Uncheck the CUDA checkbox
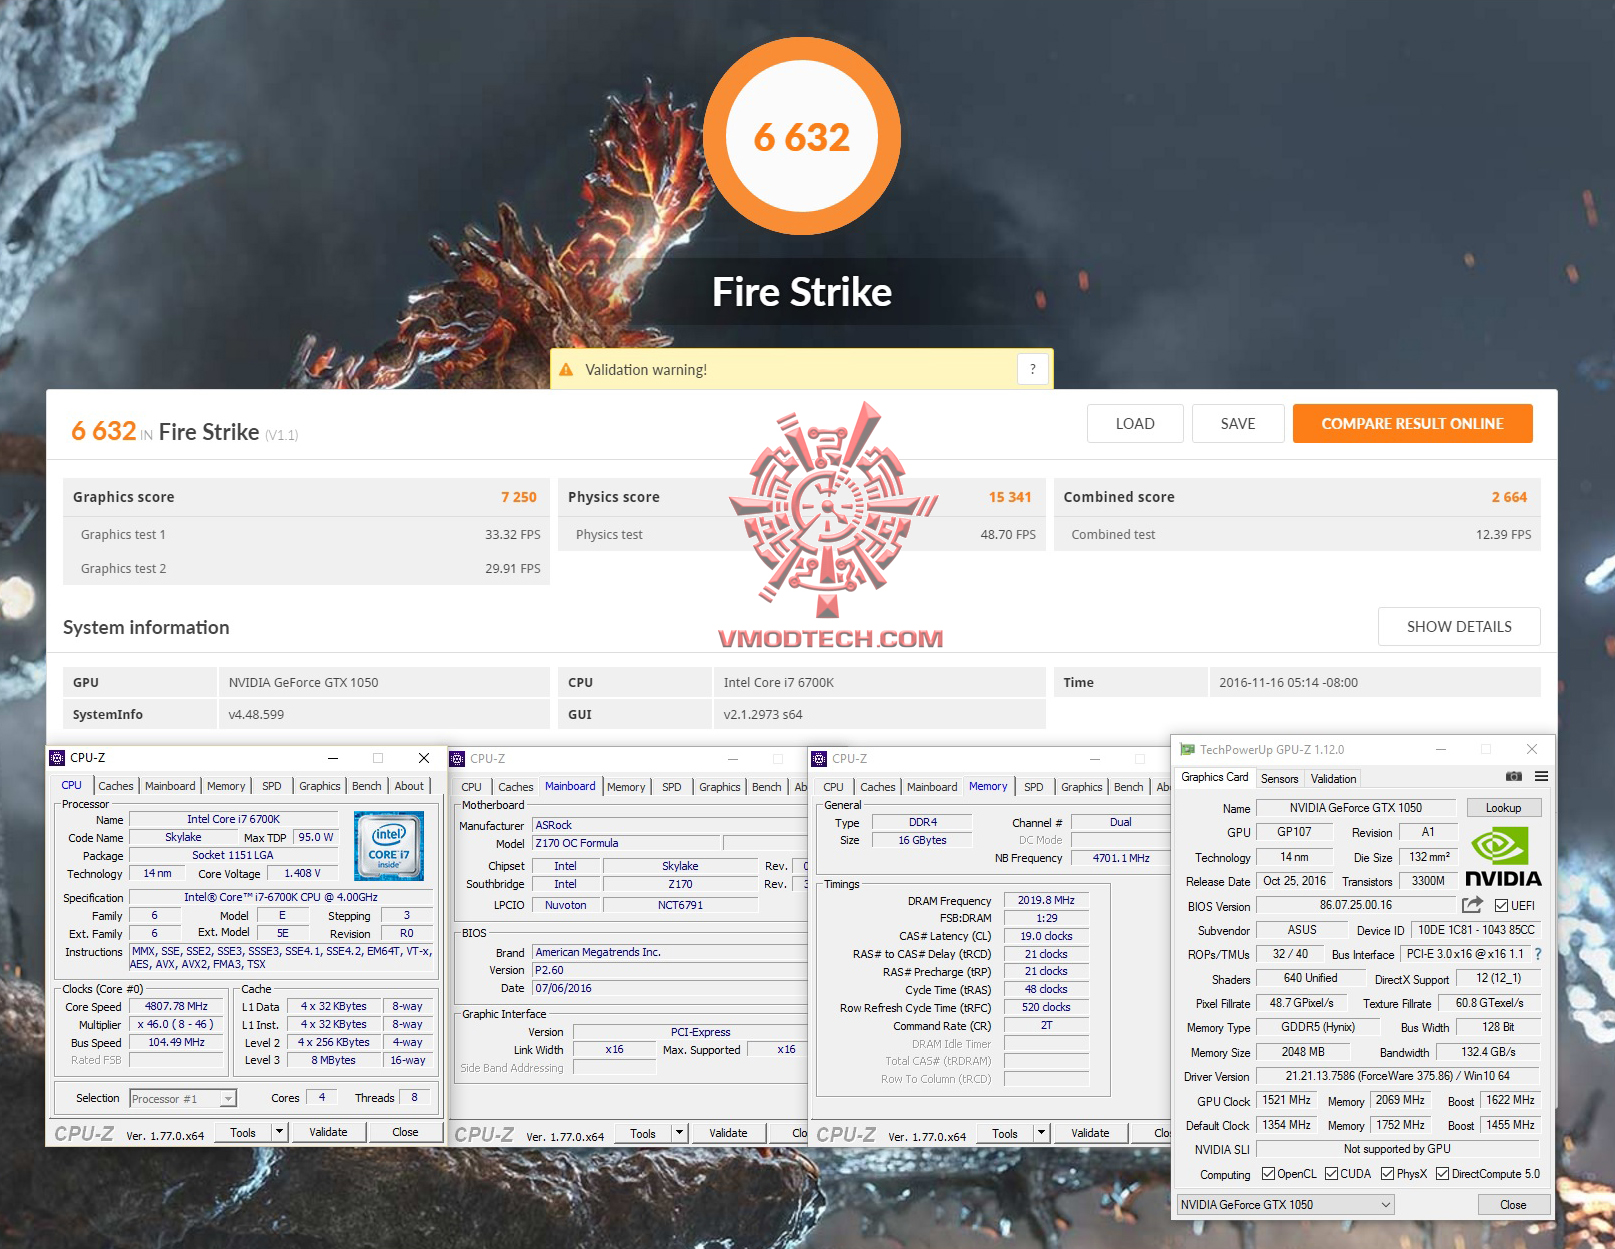This screenshot has height=1249, width=1615. (x=1330, y=1173)
